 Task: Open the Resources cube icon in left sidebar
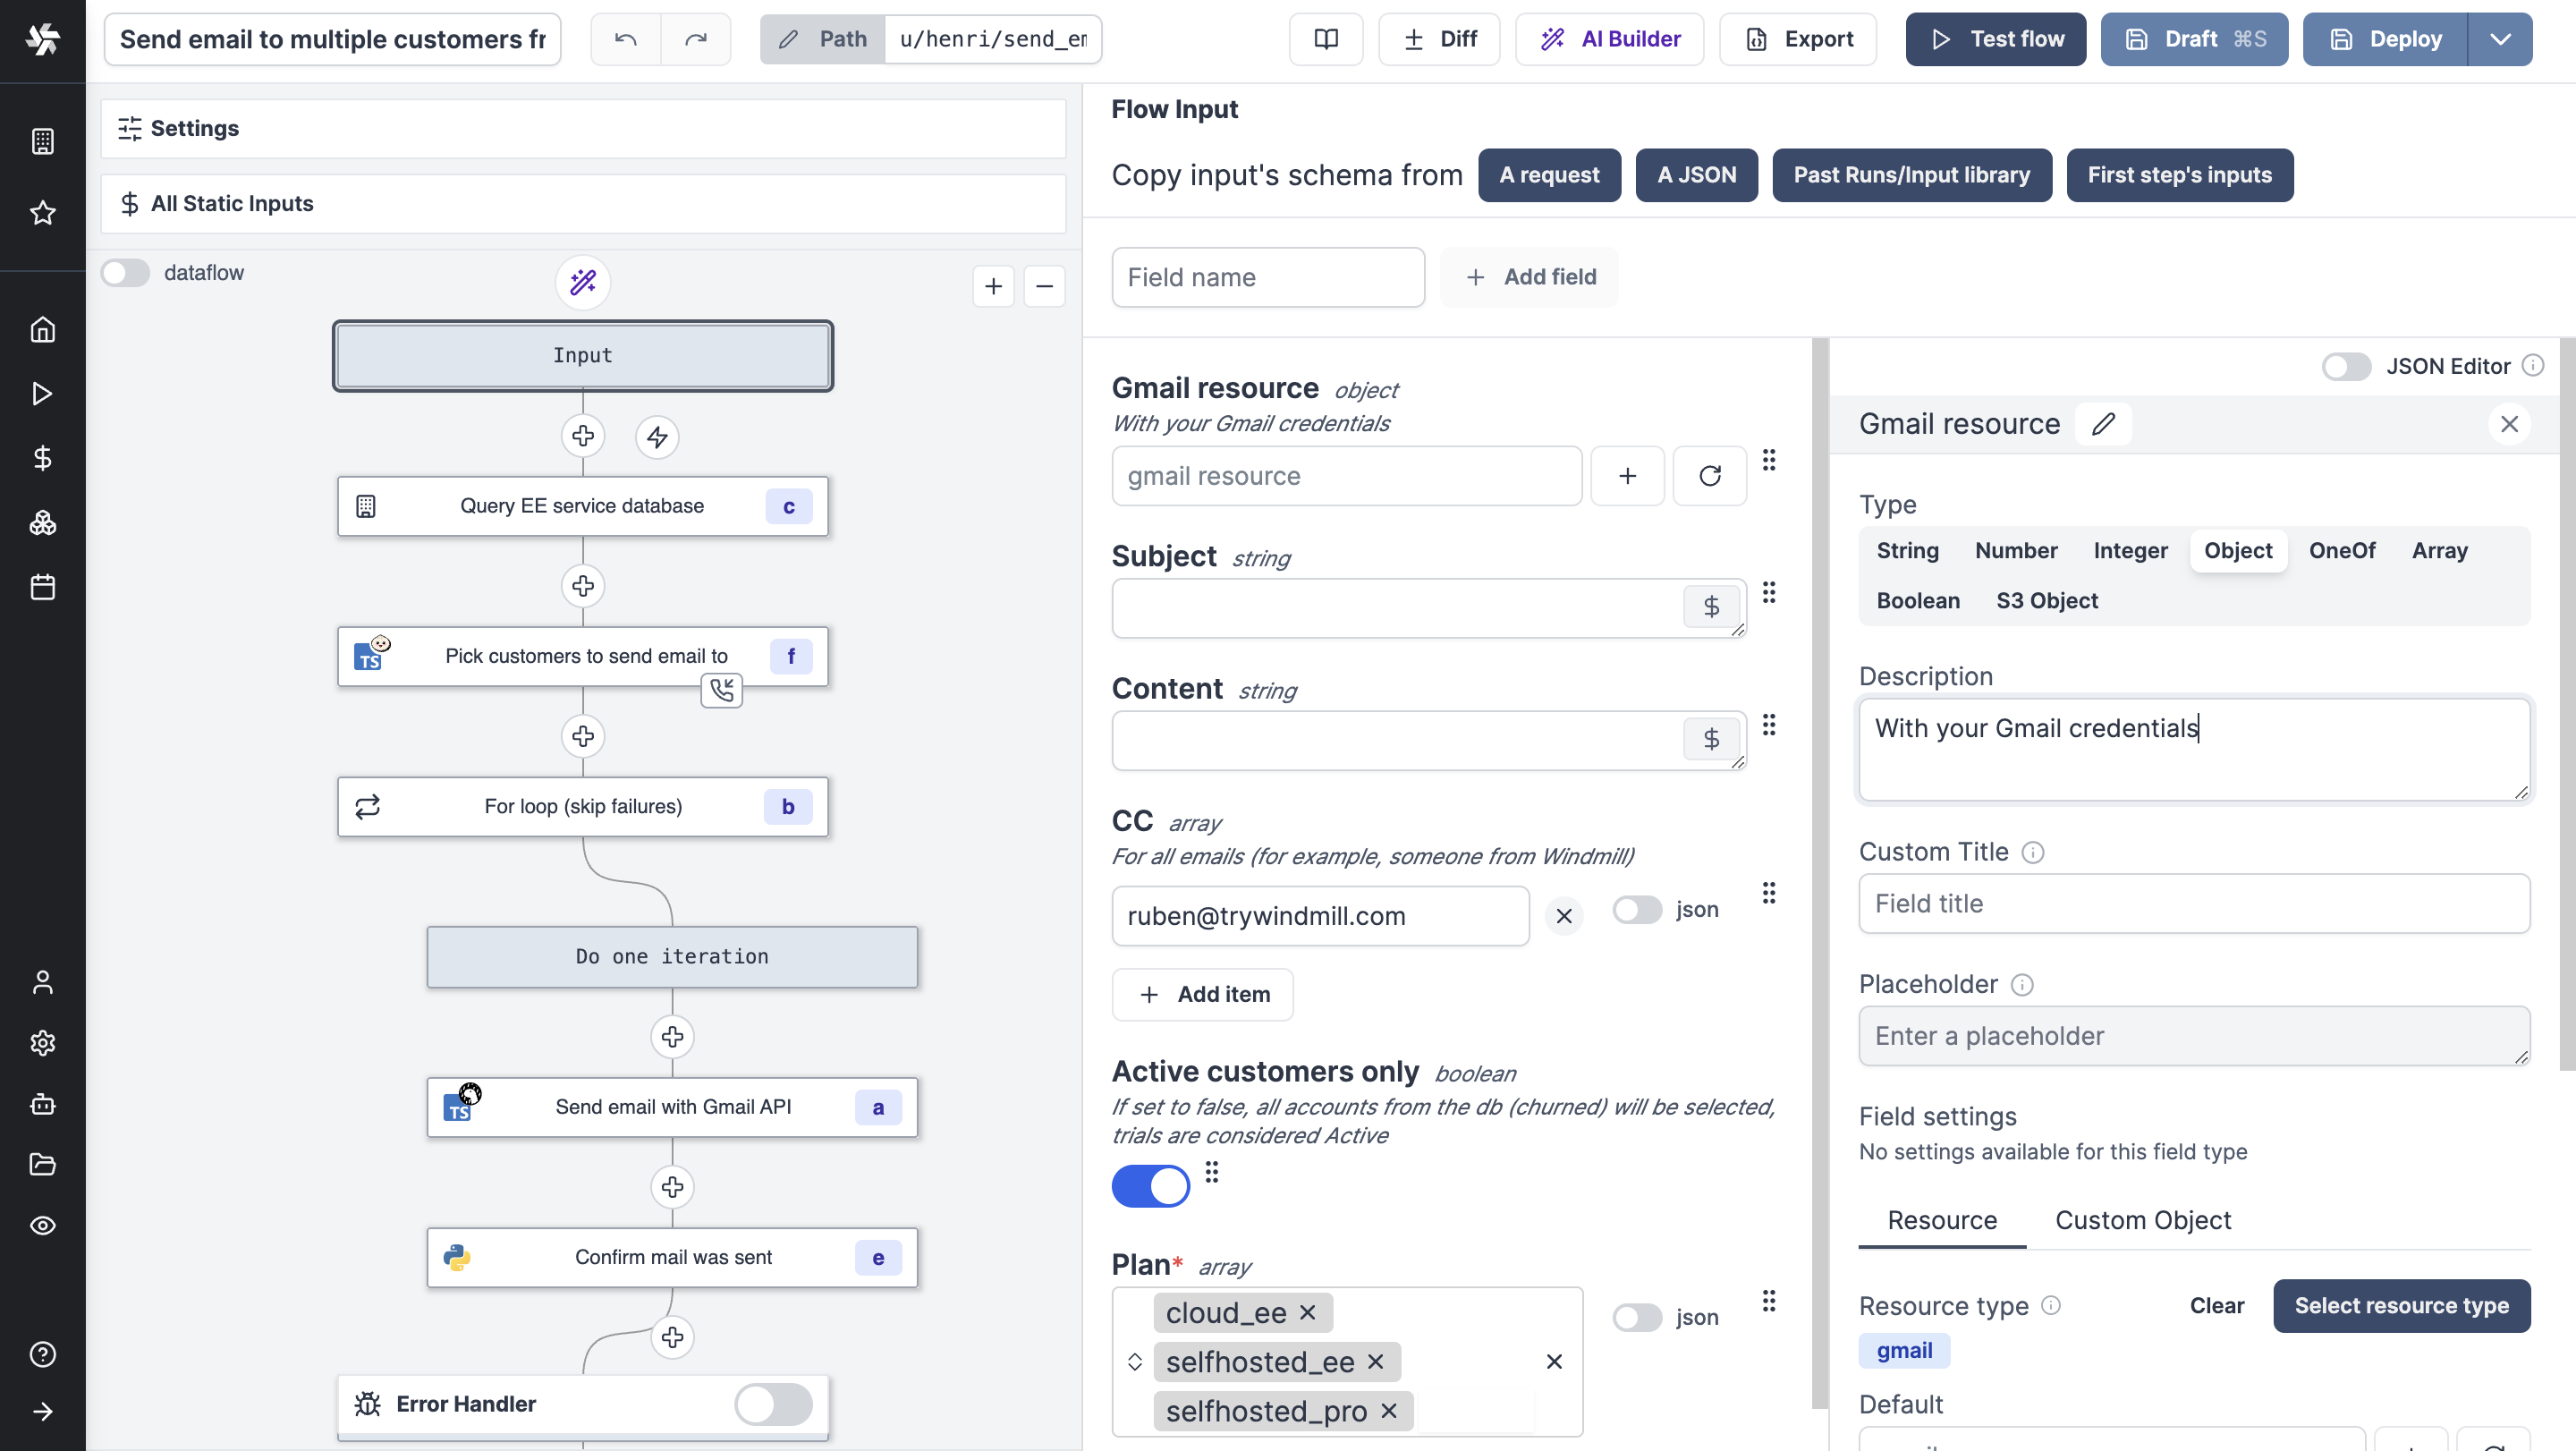click(42, 522)
